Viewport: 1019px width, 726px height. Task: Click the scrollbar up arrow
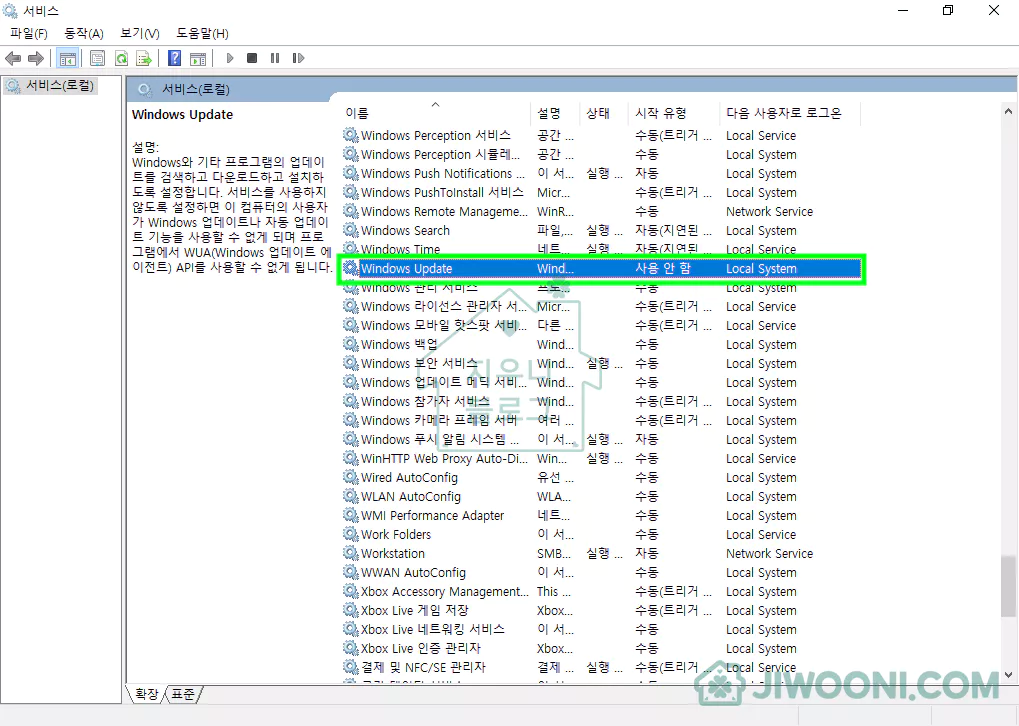tap(1008, 112)
